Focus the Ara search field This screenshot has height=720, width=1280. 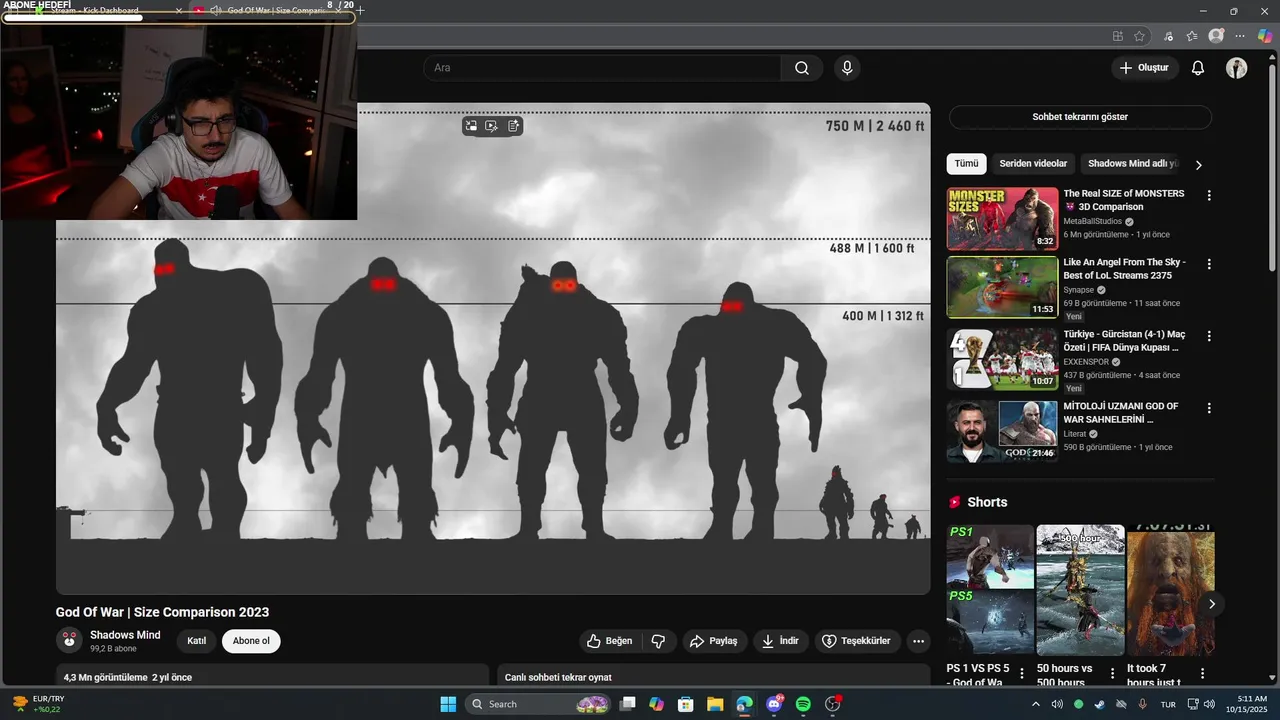[x=602, y=68]
